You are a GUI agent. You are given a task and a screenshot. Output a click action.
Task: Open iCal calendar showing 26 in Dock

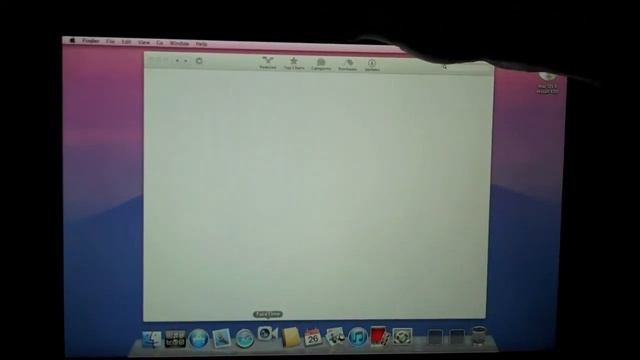(x=313, y=337)
